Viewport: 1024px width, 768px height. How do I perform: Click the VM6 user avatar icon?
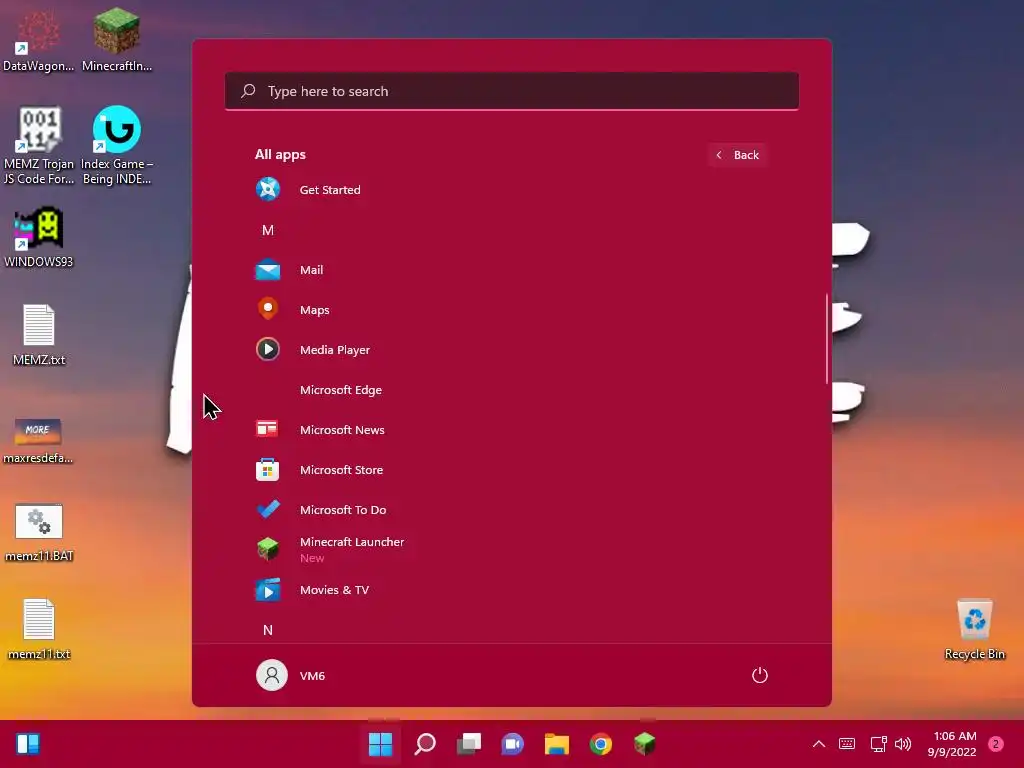[272, 675]
